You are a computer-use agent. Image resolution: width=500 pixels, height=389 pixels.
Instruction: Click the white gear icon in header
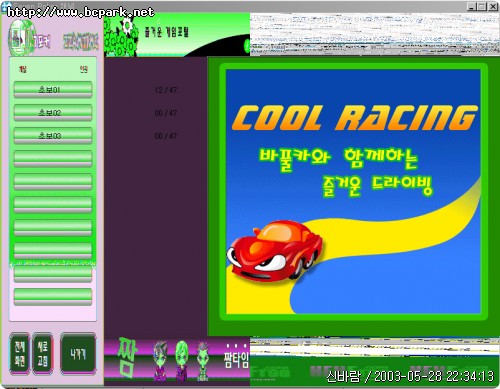[127, 25]
